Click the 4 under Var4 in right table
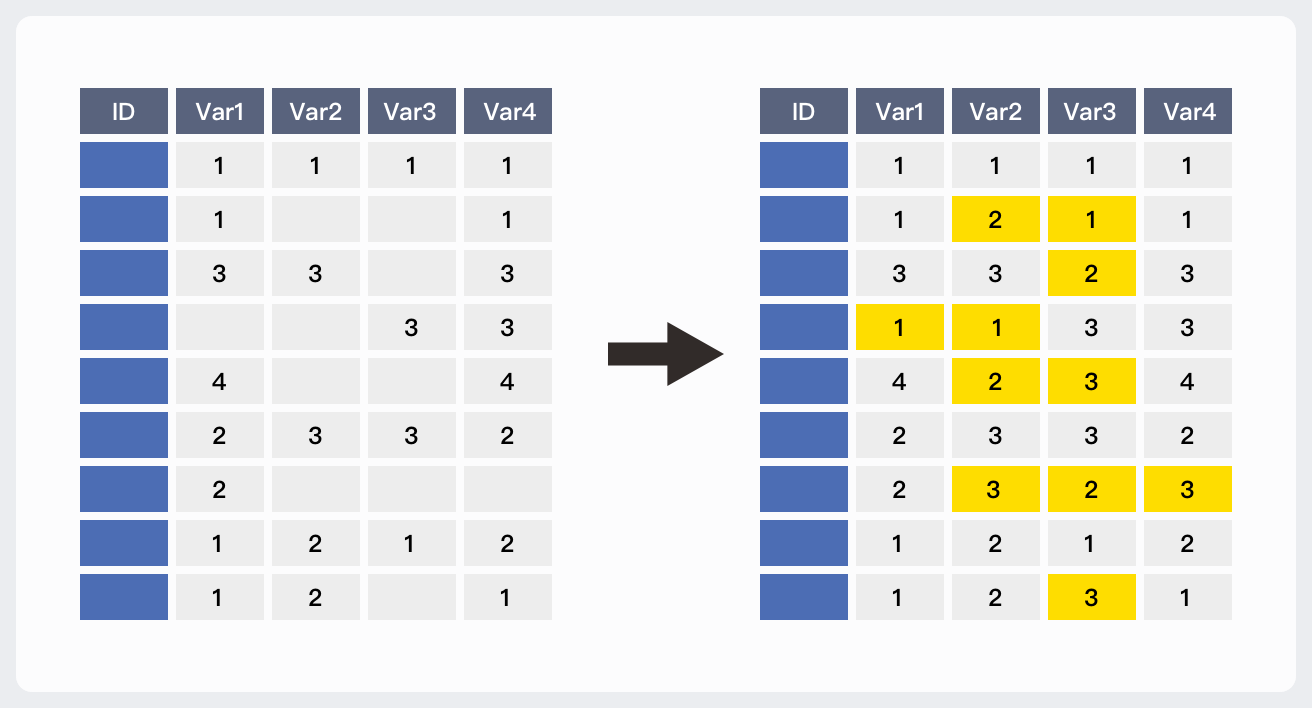1312x708 pixels. pyautogui.click(x=1187, y=381)
